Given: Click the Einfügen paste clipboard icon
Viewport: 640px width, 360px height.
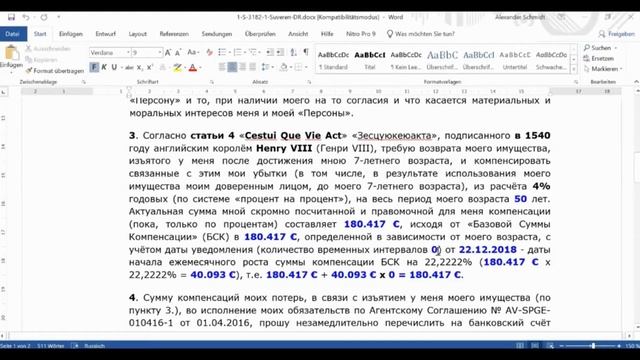Looking at the screenshot, I should 11,53.
